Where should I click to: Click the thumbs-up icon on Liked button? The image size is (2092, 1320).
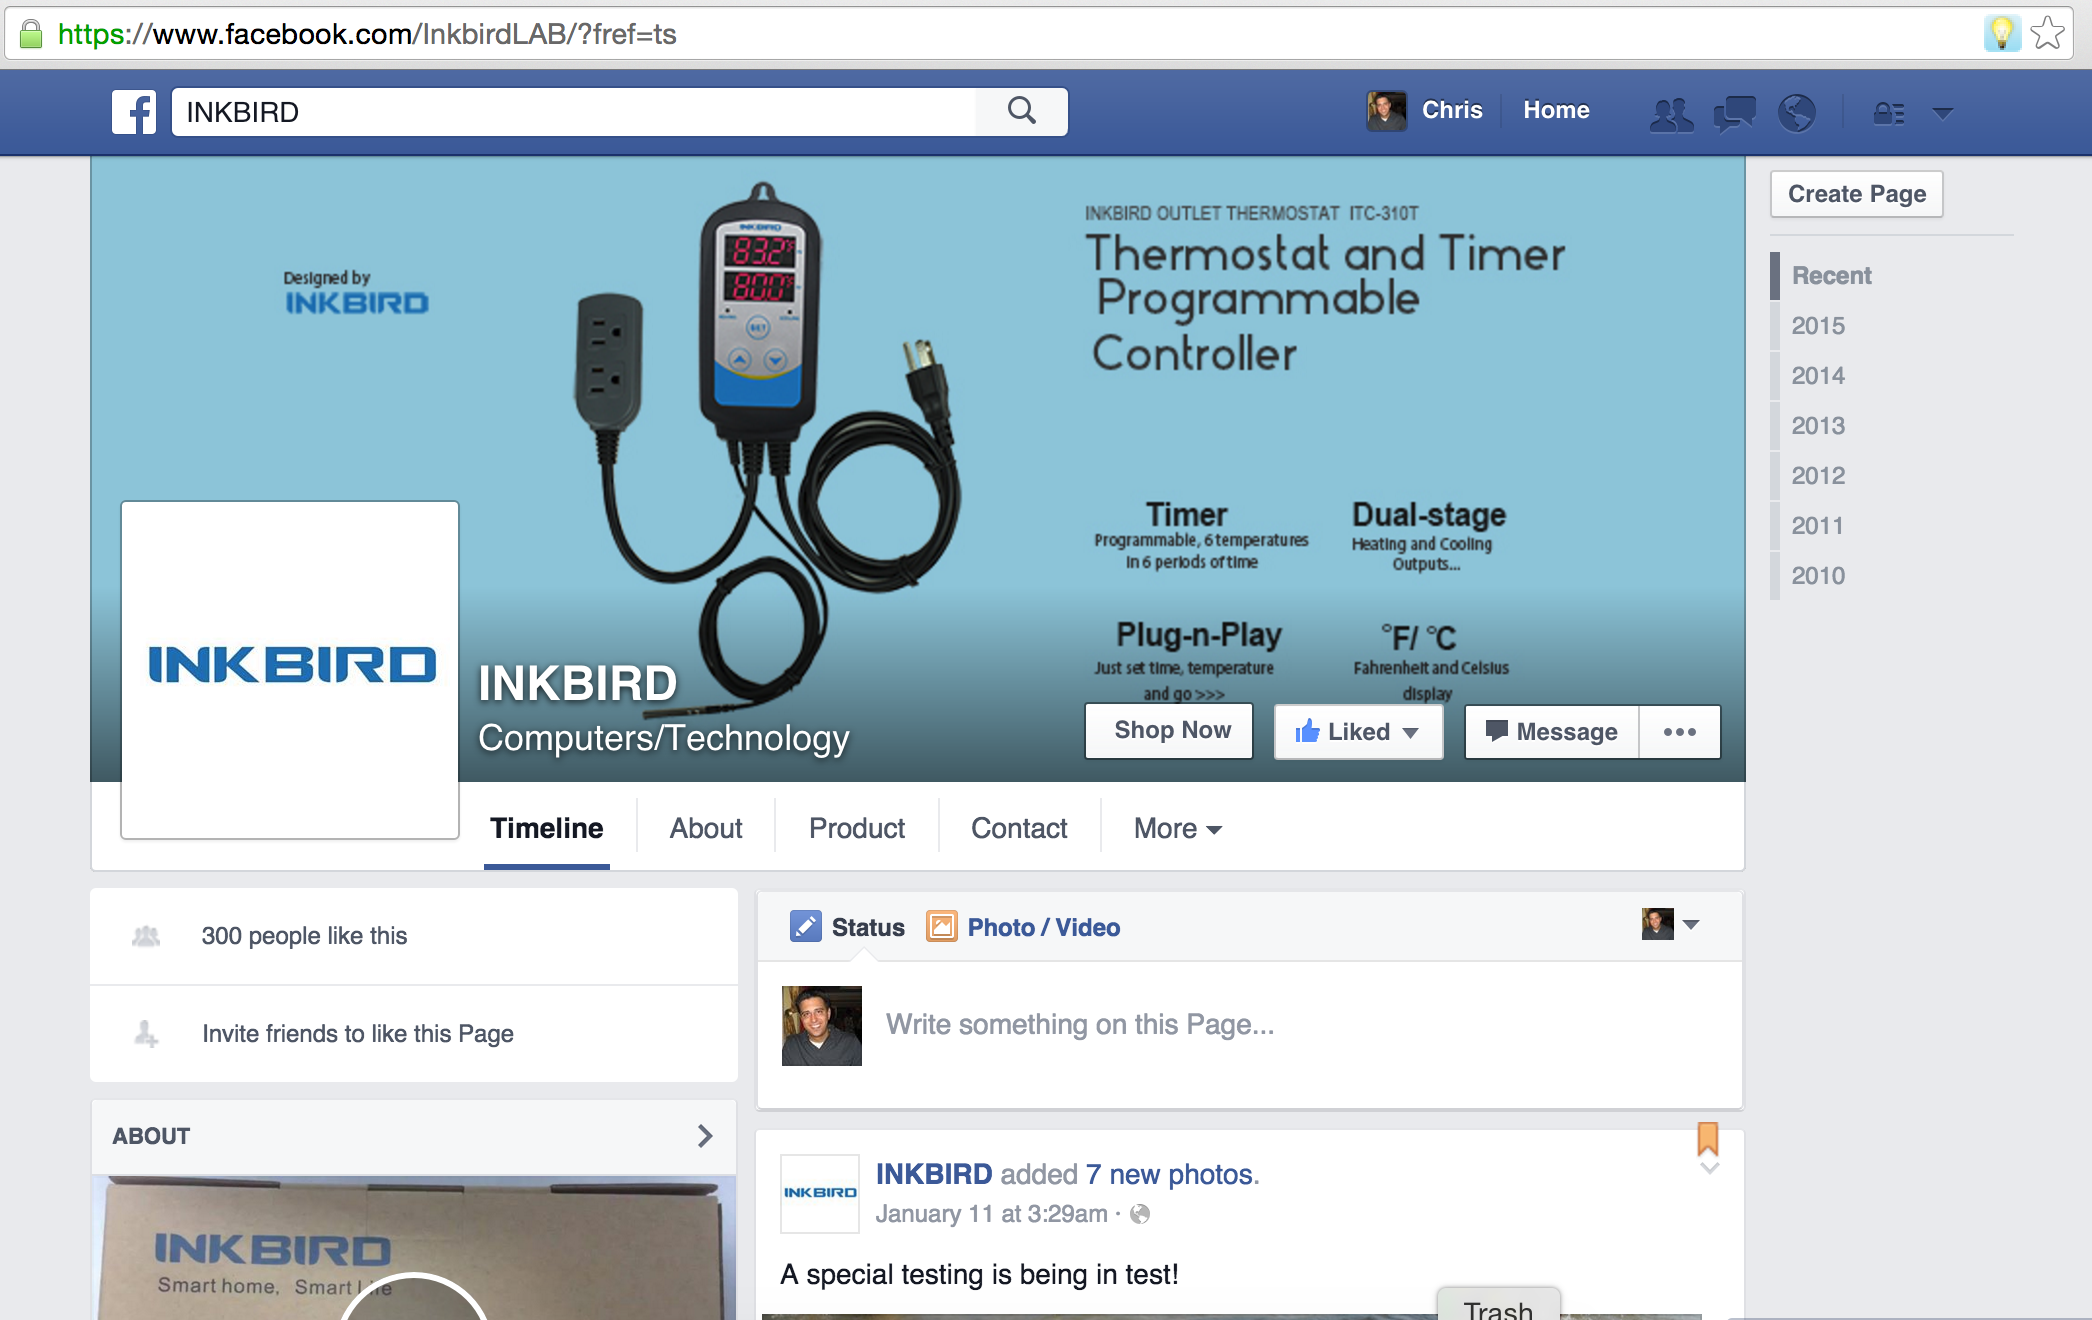(x=1307, y=731)
